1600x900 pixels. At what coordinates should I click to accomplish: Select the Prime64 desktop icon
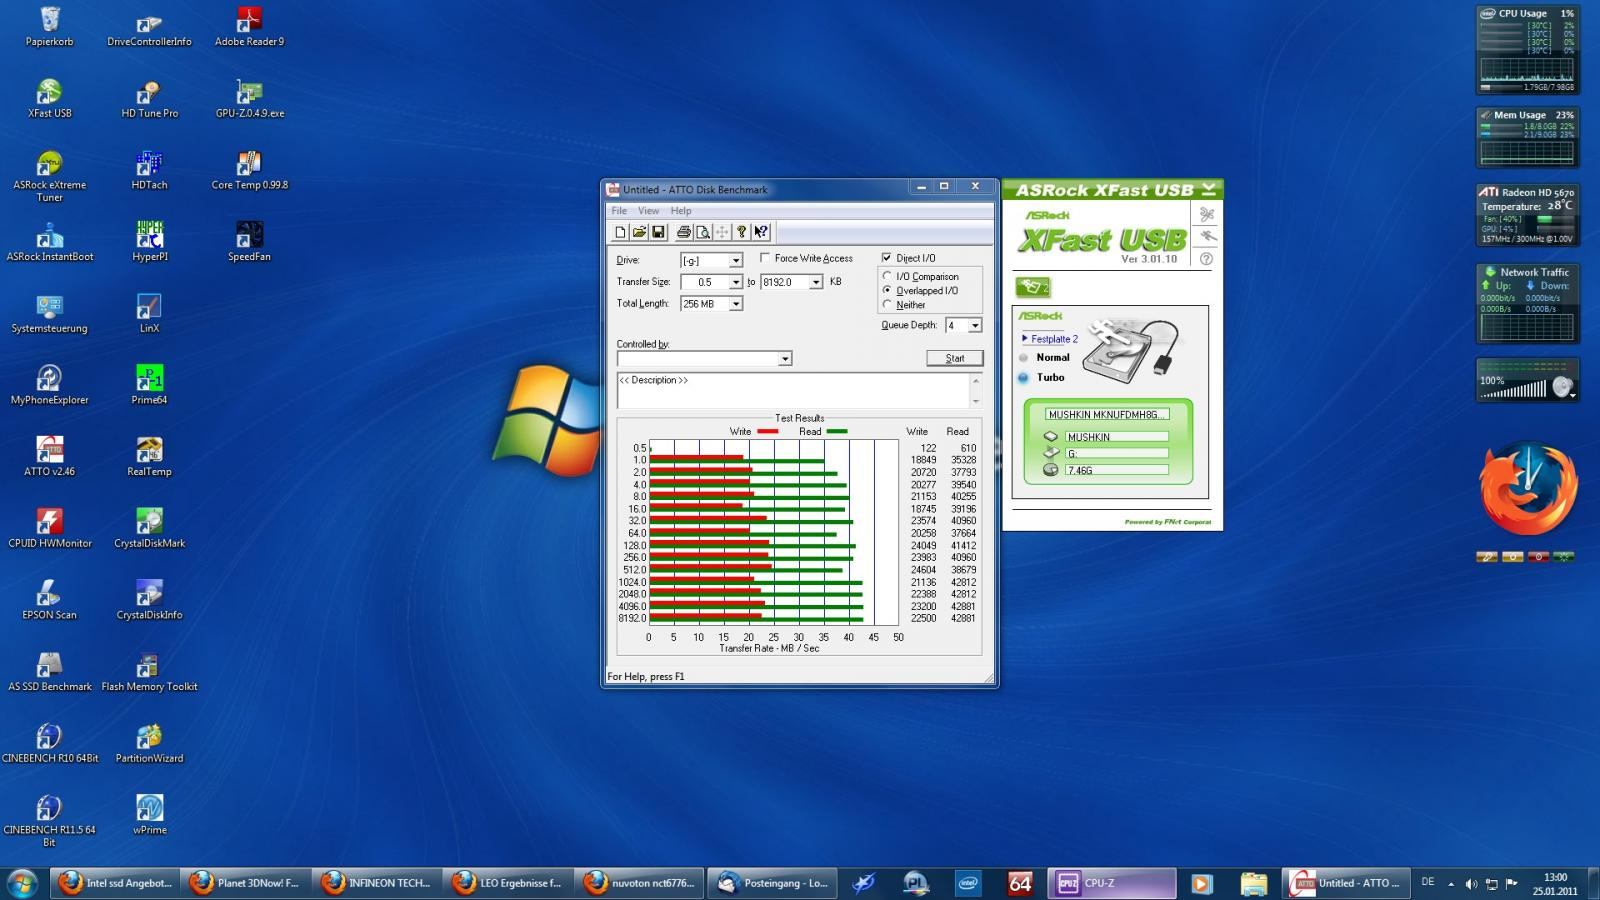coord(149,385)
